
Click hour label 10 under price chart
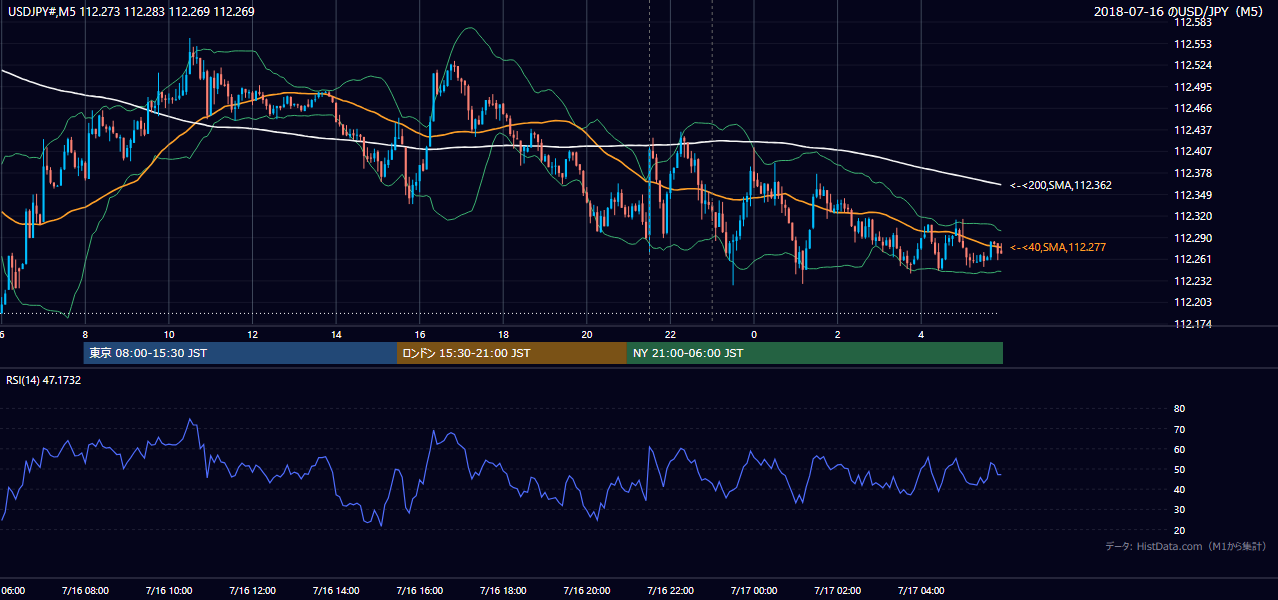click(168, 334)
